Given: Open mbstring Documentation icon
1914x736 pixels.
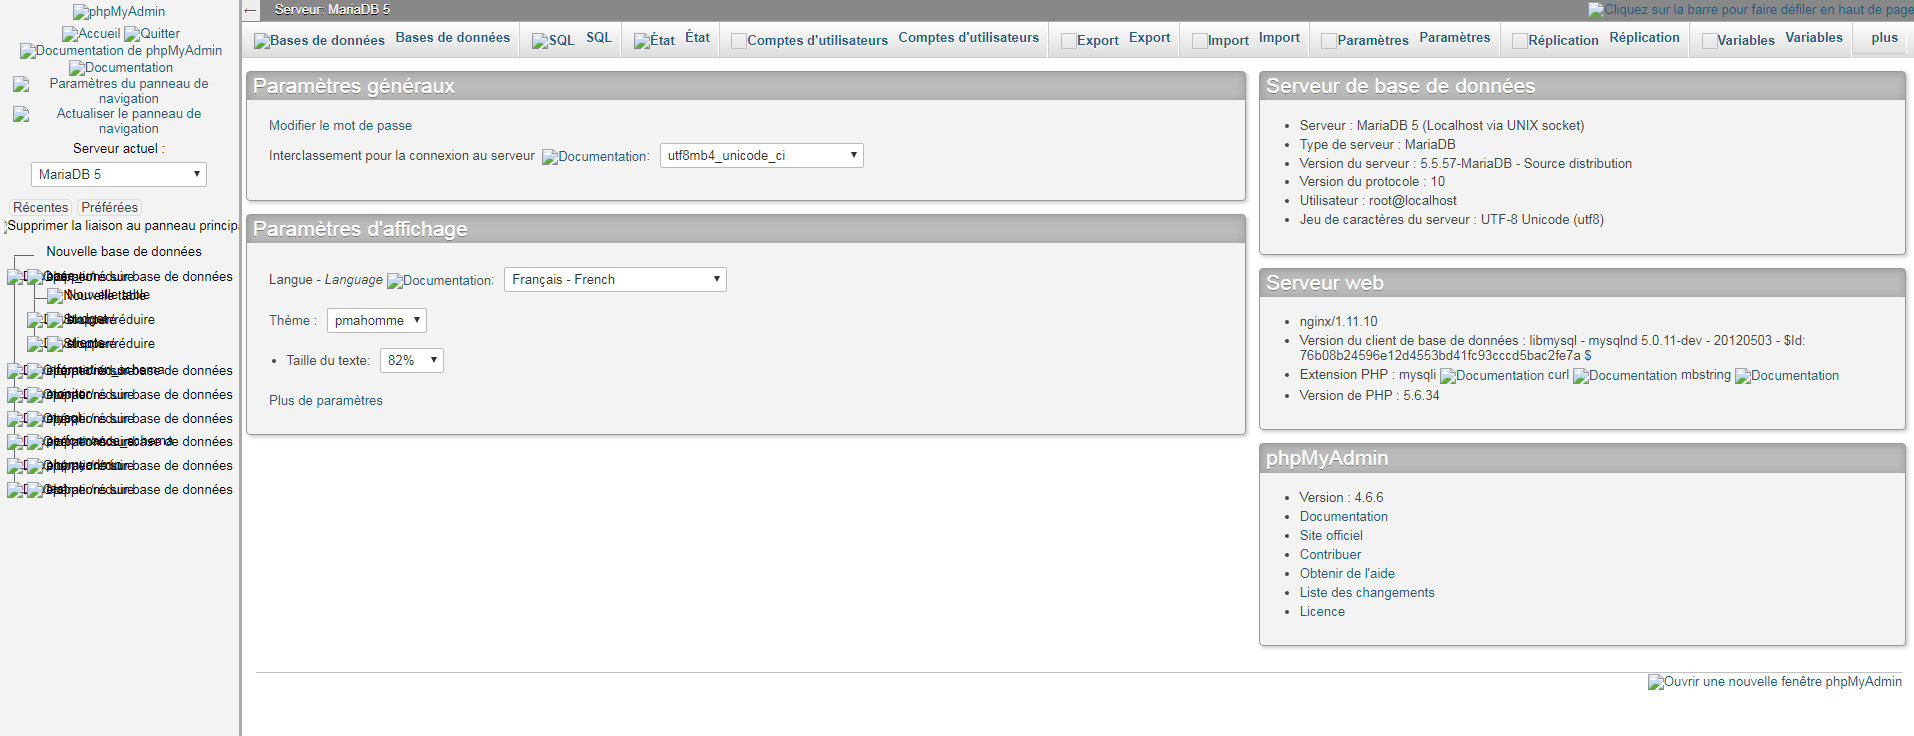Looking at the screenshot, I should coord(1787,376).
